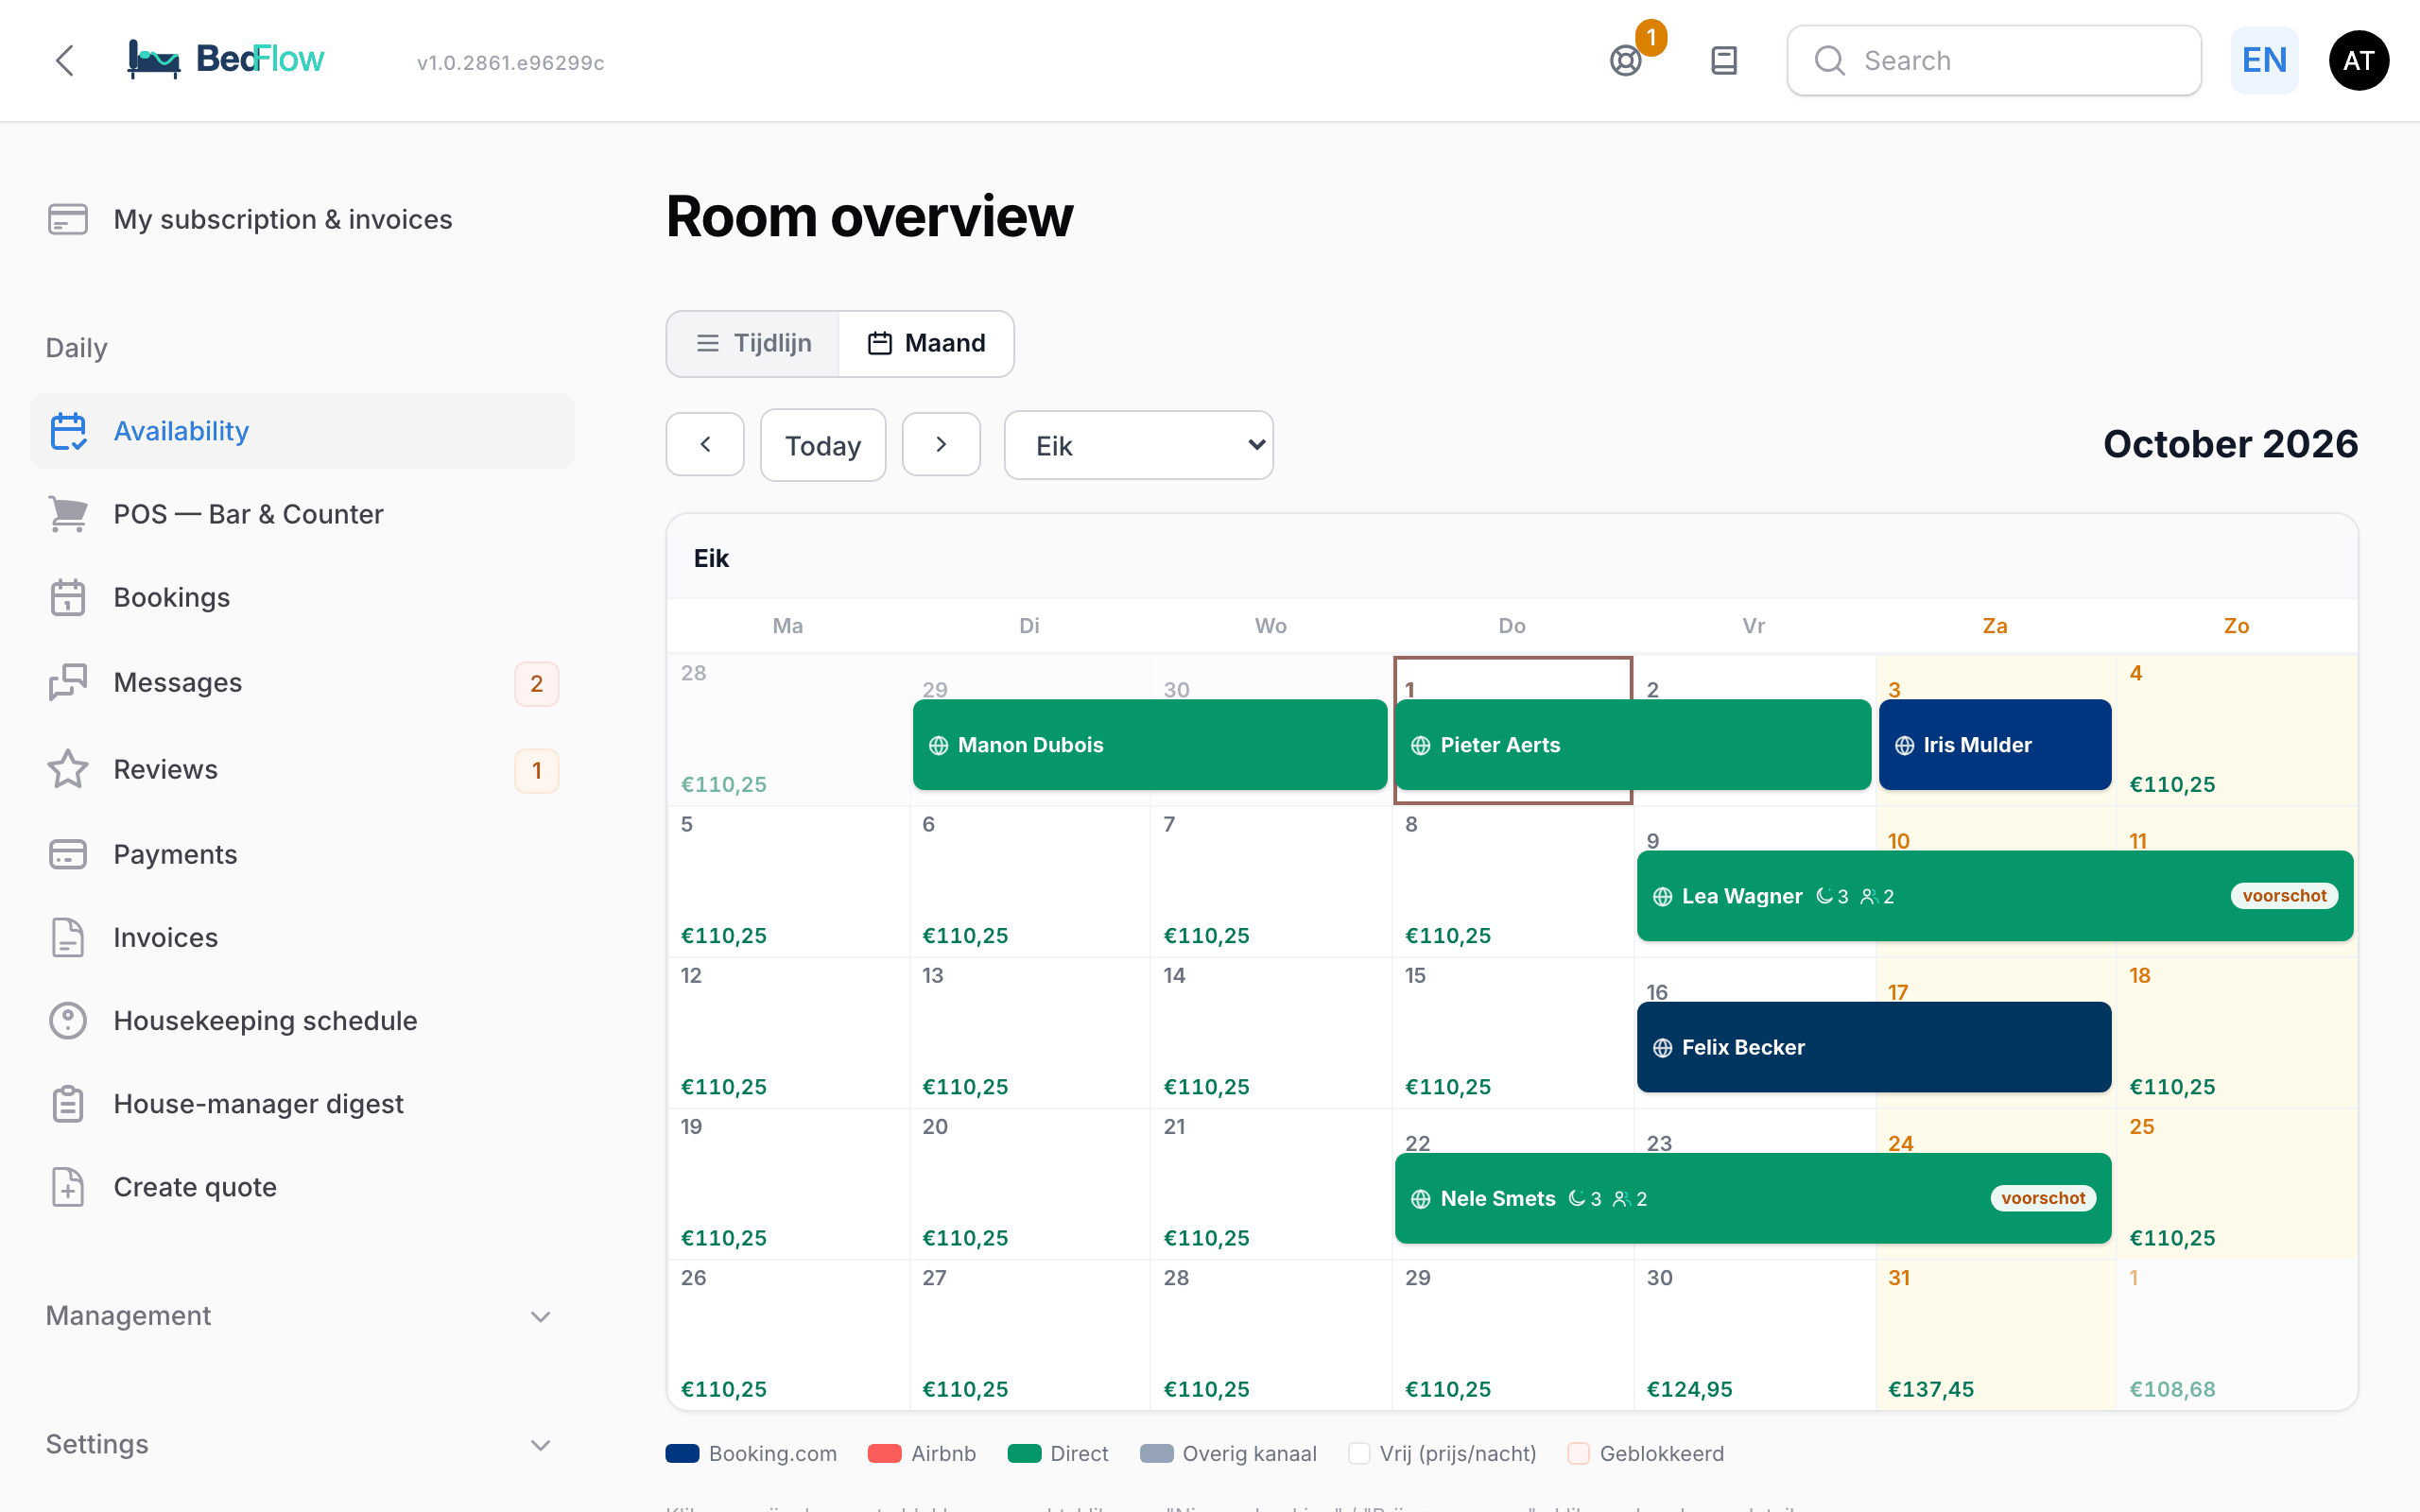Click the BedFlow logo

(x=226, y=59)
